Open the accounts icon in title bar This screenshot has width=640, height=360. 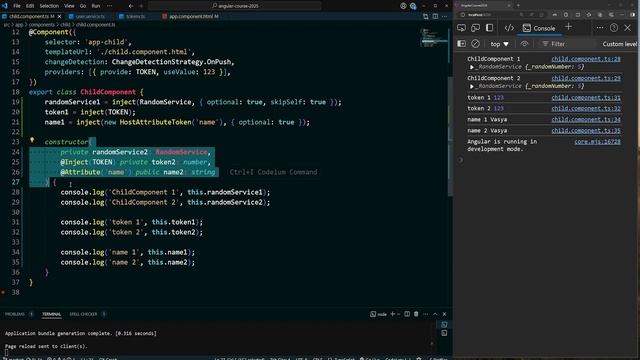403,6
